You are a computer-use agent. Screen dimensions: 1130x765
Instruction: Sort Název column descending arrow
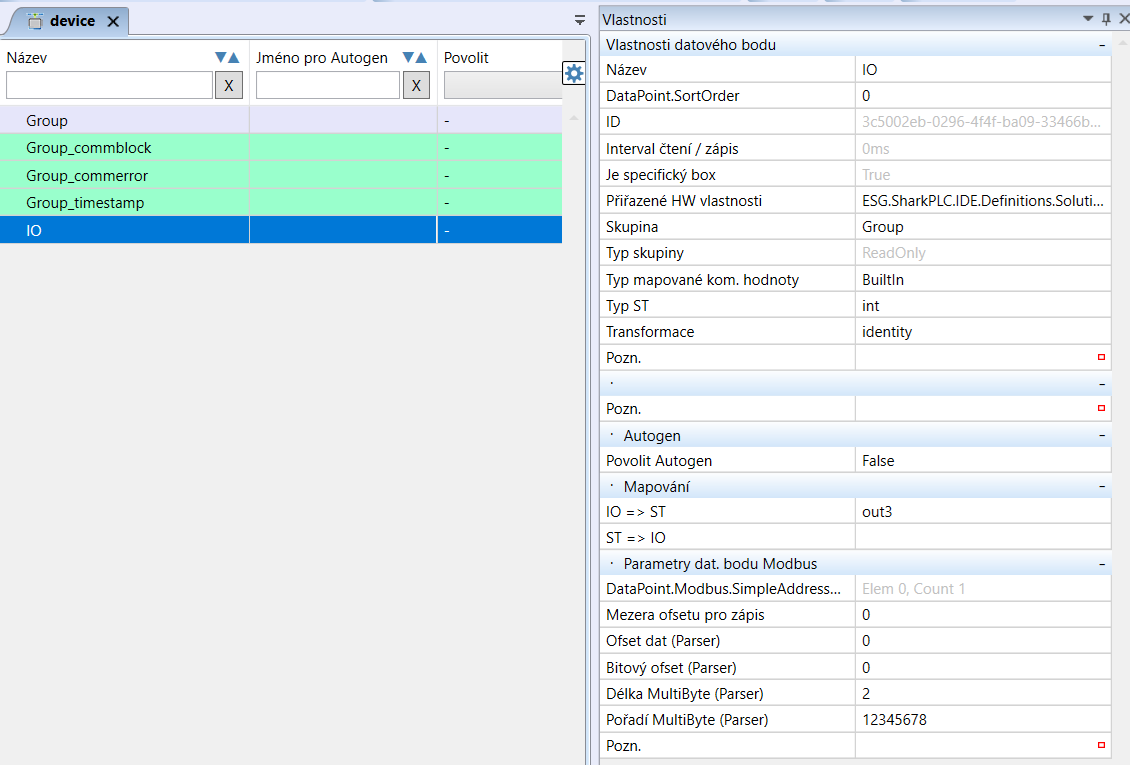pyautogui.click(x=221, y=58)
